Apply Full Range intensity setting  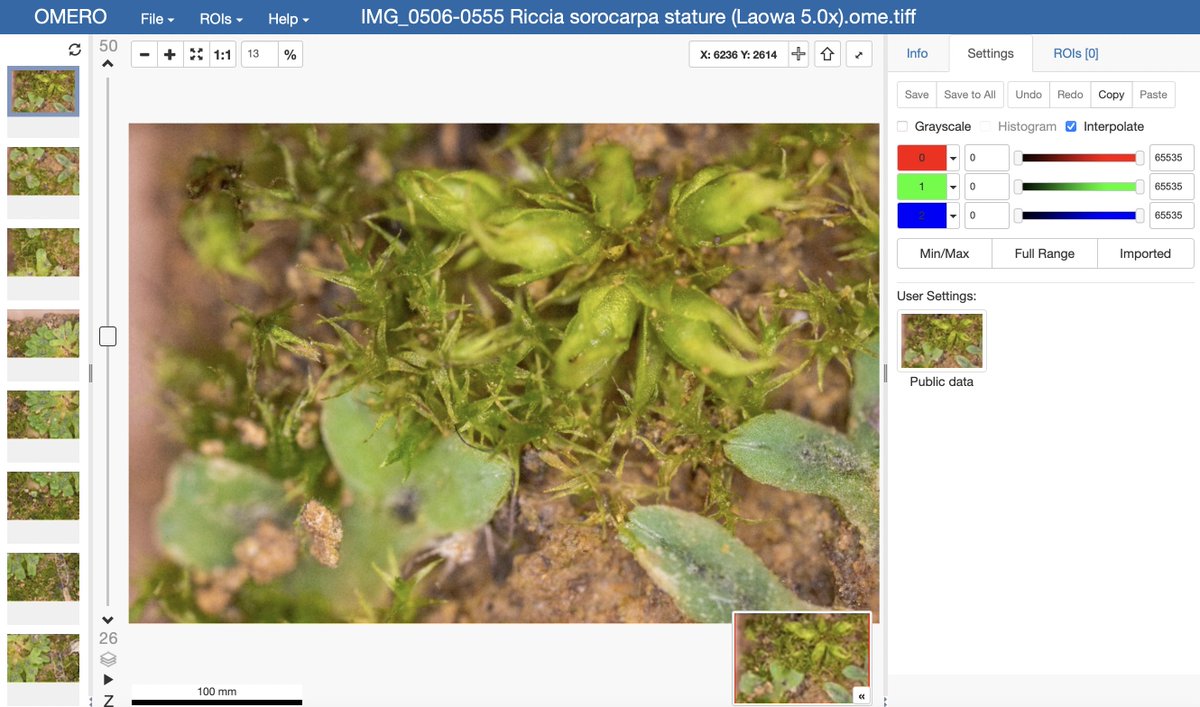coord(1044,253)
